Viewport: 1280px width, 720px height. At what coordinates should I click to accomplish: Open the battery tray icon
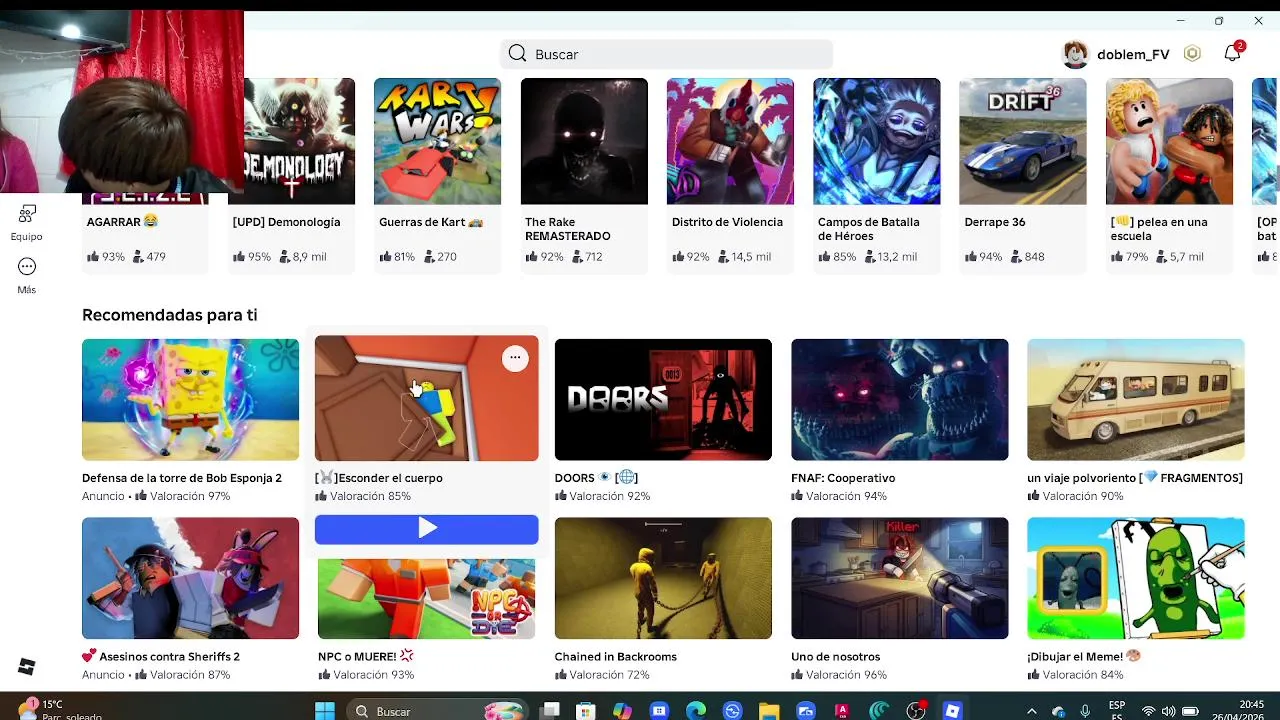(1188, 711)
